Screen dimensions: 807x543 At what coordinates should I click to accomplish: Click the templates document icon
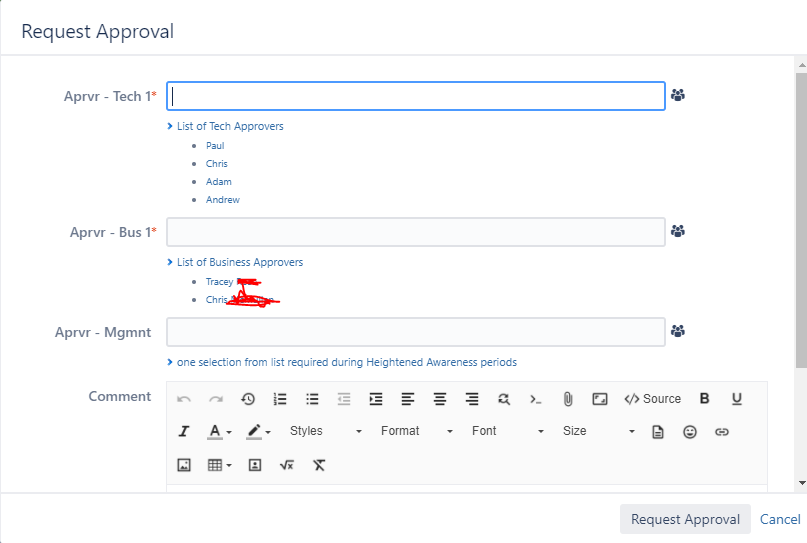(658, 432)
